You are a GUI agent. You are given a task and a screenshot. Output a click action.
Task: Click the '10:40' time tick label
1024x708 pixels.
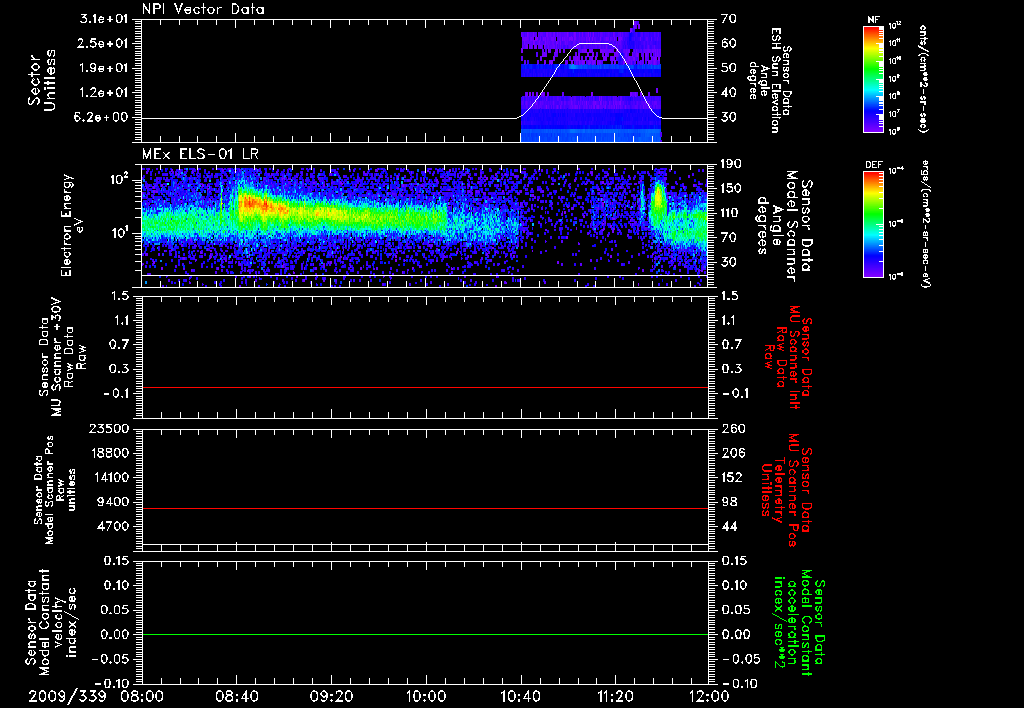(x=520, y=697)
